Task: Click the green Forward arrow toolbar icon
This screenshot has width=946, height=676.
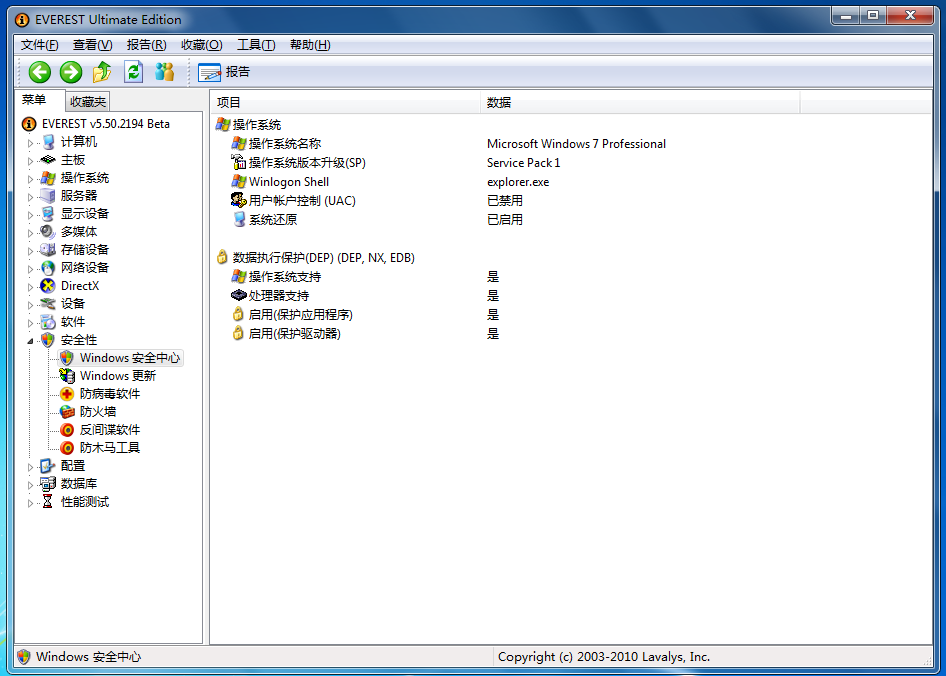Action: 70,72
